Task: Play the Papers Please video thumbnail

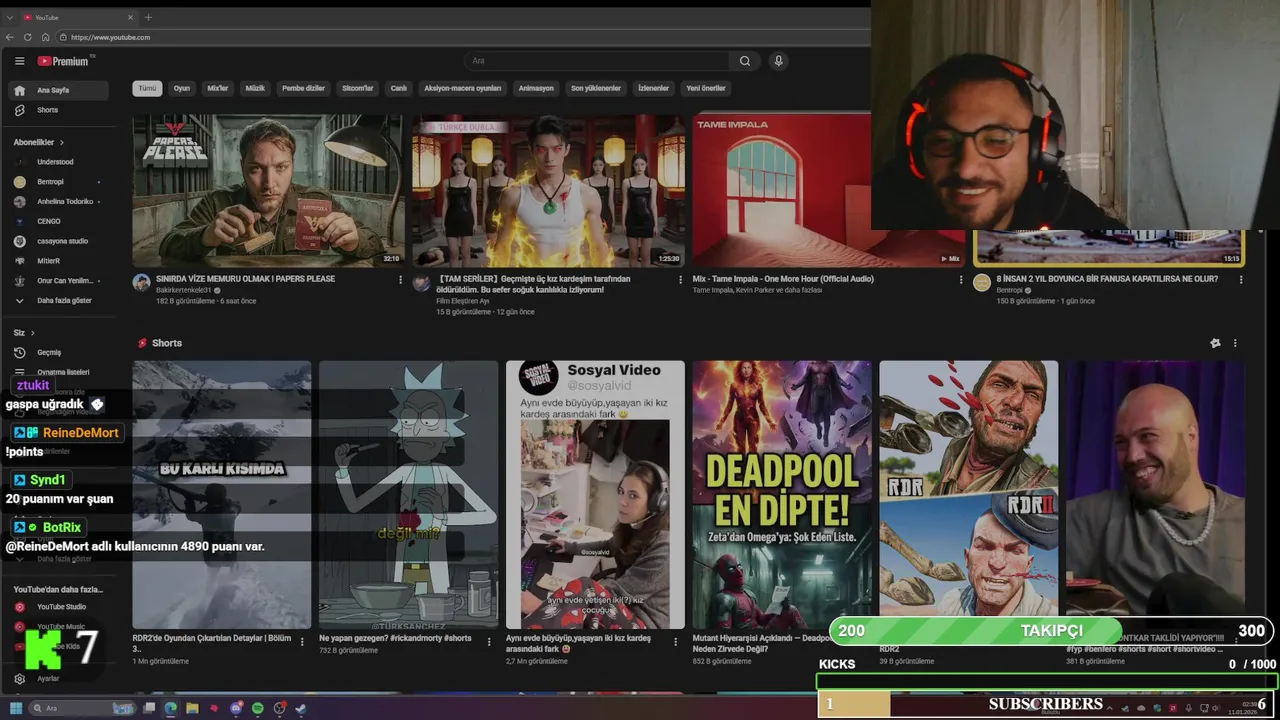Action: click(268, 190)
